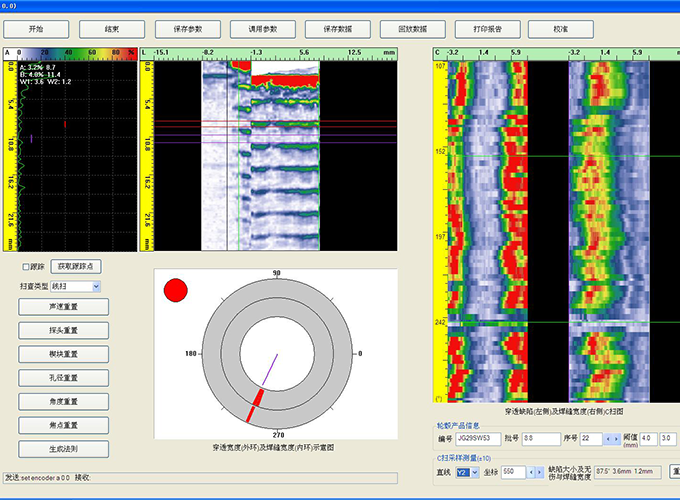Click the right arrow of 序号 stepper
The image size is (680, 500).
click(x=617, y=438)
